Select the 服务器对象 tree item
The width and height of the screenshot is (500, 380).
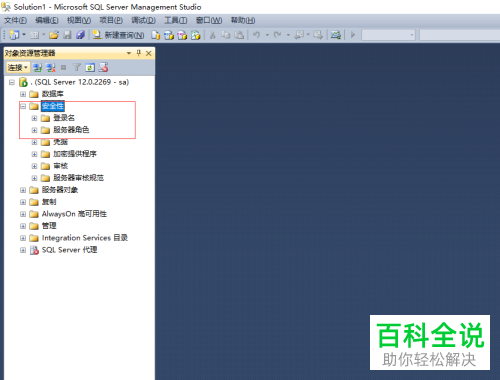coord(60,190)
